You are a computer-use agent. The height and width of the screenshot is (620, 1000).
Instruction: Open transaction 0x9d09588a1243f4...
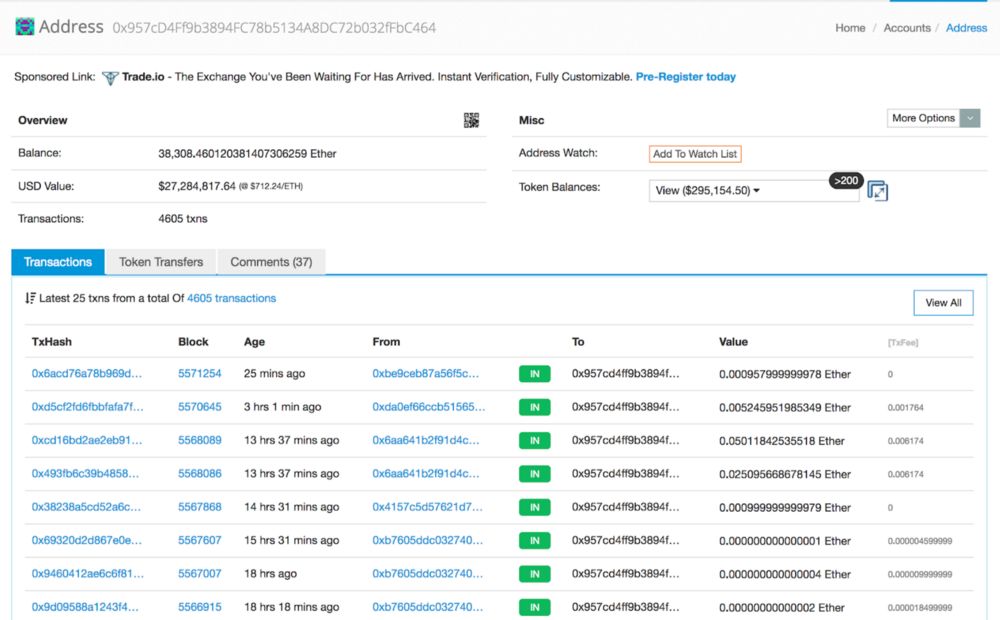click(x=85, y=607)
